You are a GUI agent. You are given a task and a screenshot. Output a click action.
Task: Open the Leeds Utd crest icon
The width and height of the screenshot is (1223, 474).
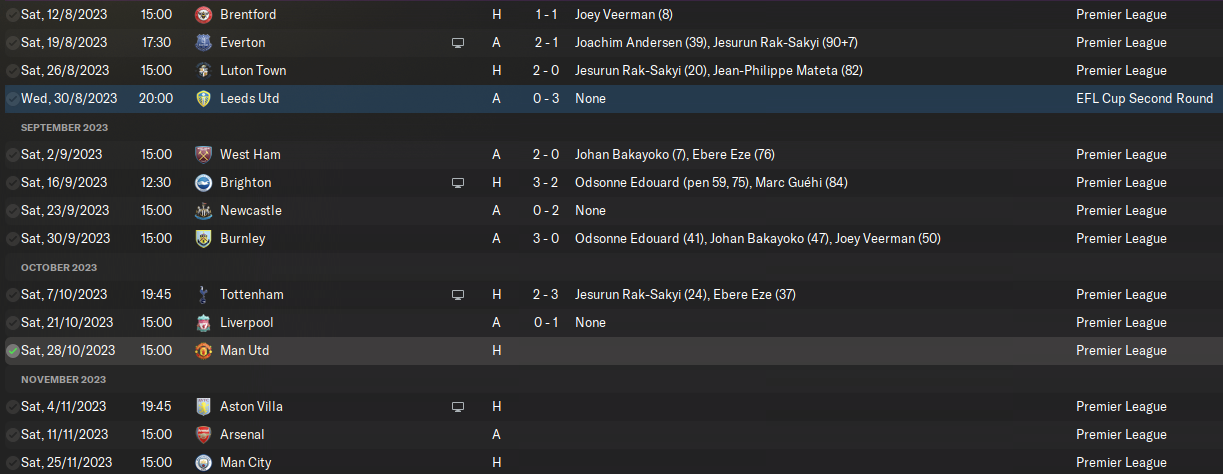[204, 99]
